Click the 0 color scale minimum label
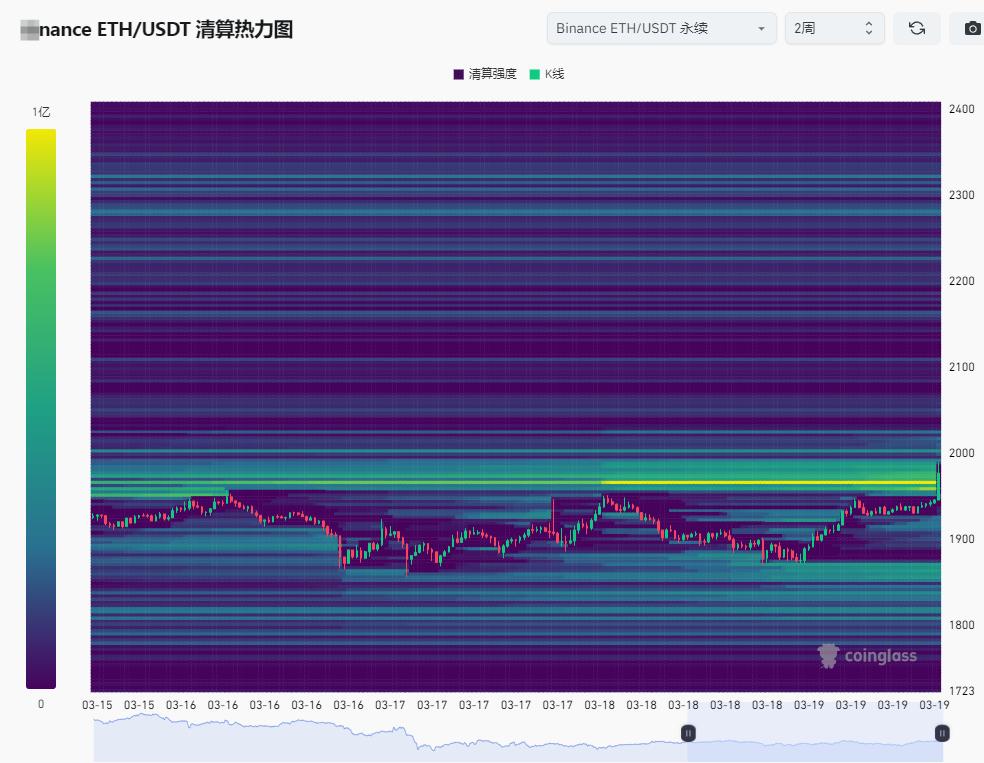984x763 pixels. 41,704
